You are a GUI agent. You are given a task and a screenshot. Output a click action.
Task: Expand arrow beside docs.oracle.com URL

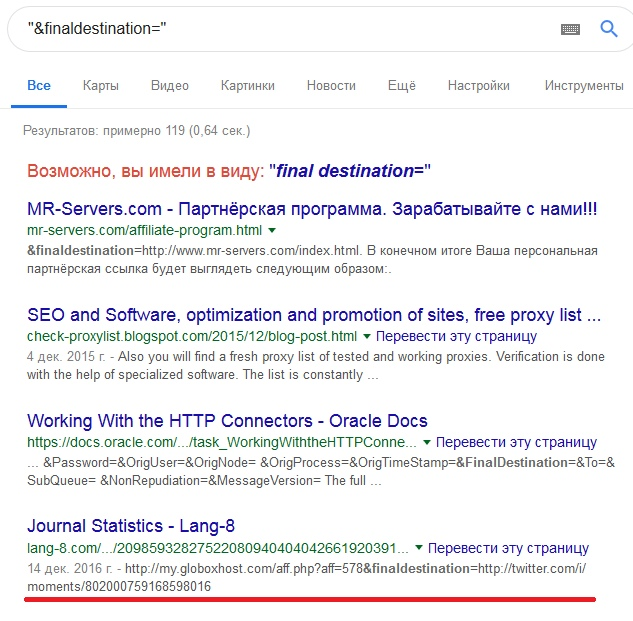426,443
